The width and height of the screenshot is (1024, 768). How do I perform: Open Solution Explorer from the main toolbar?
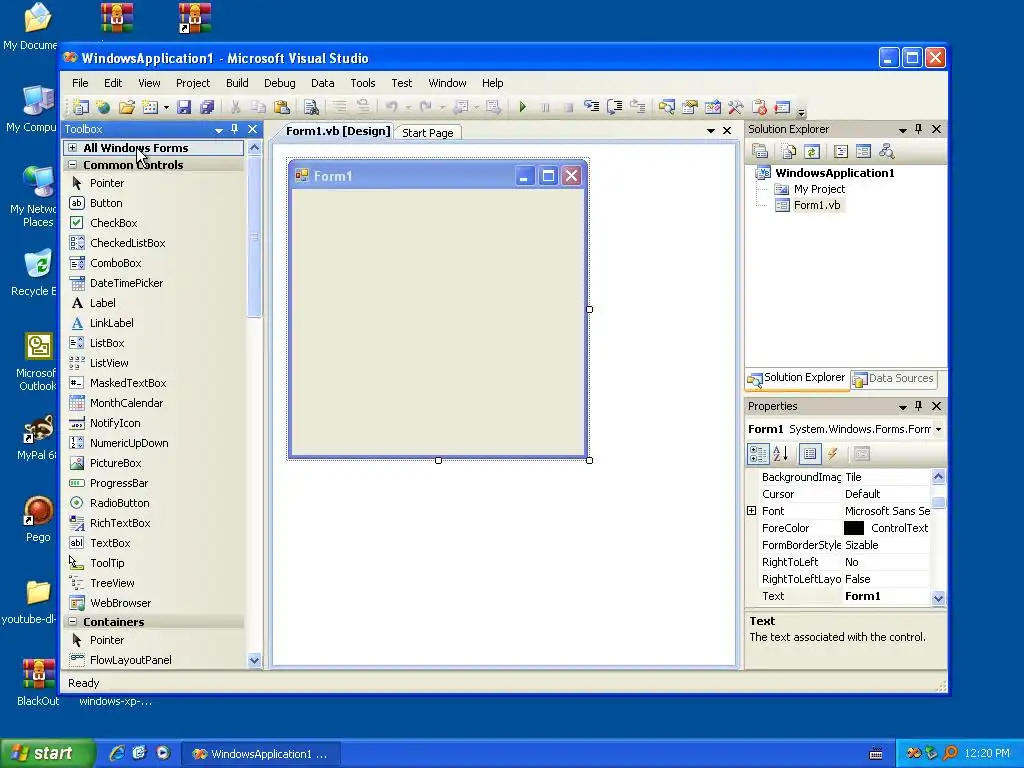point(666,107)
